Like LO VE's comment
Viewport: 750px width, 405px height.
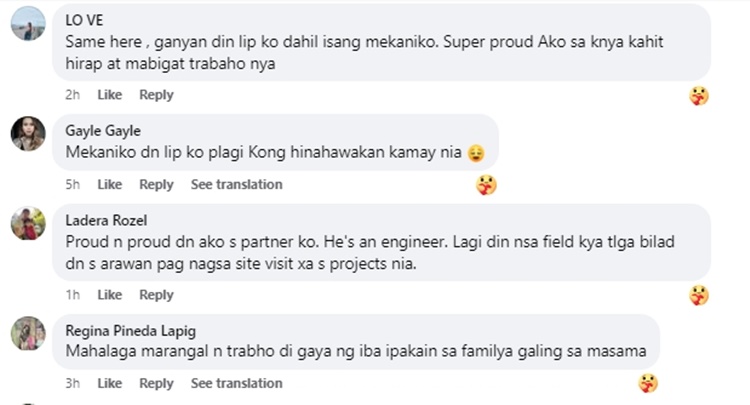click(110, 95)
